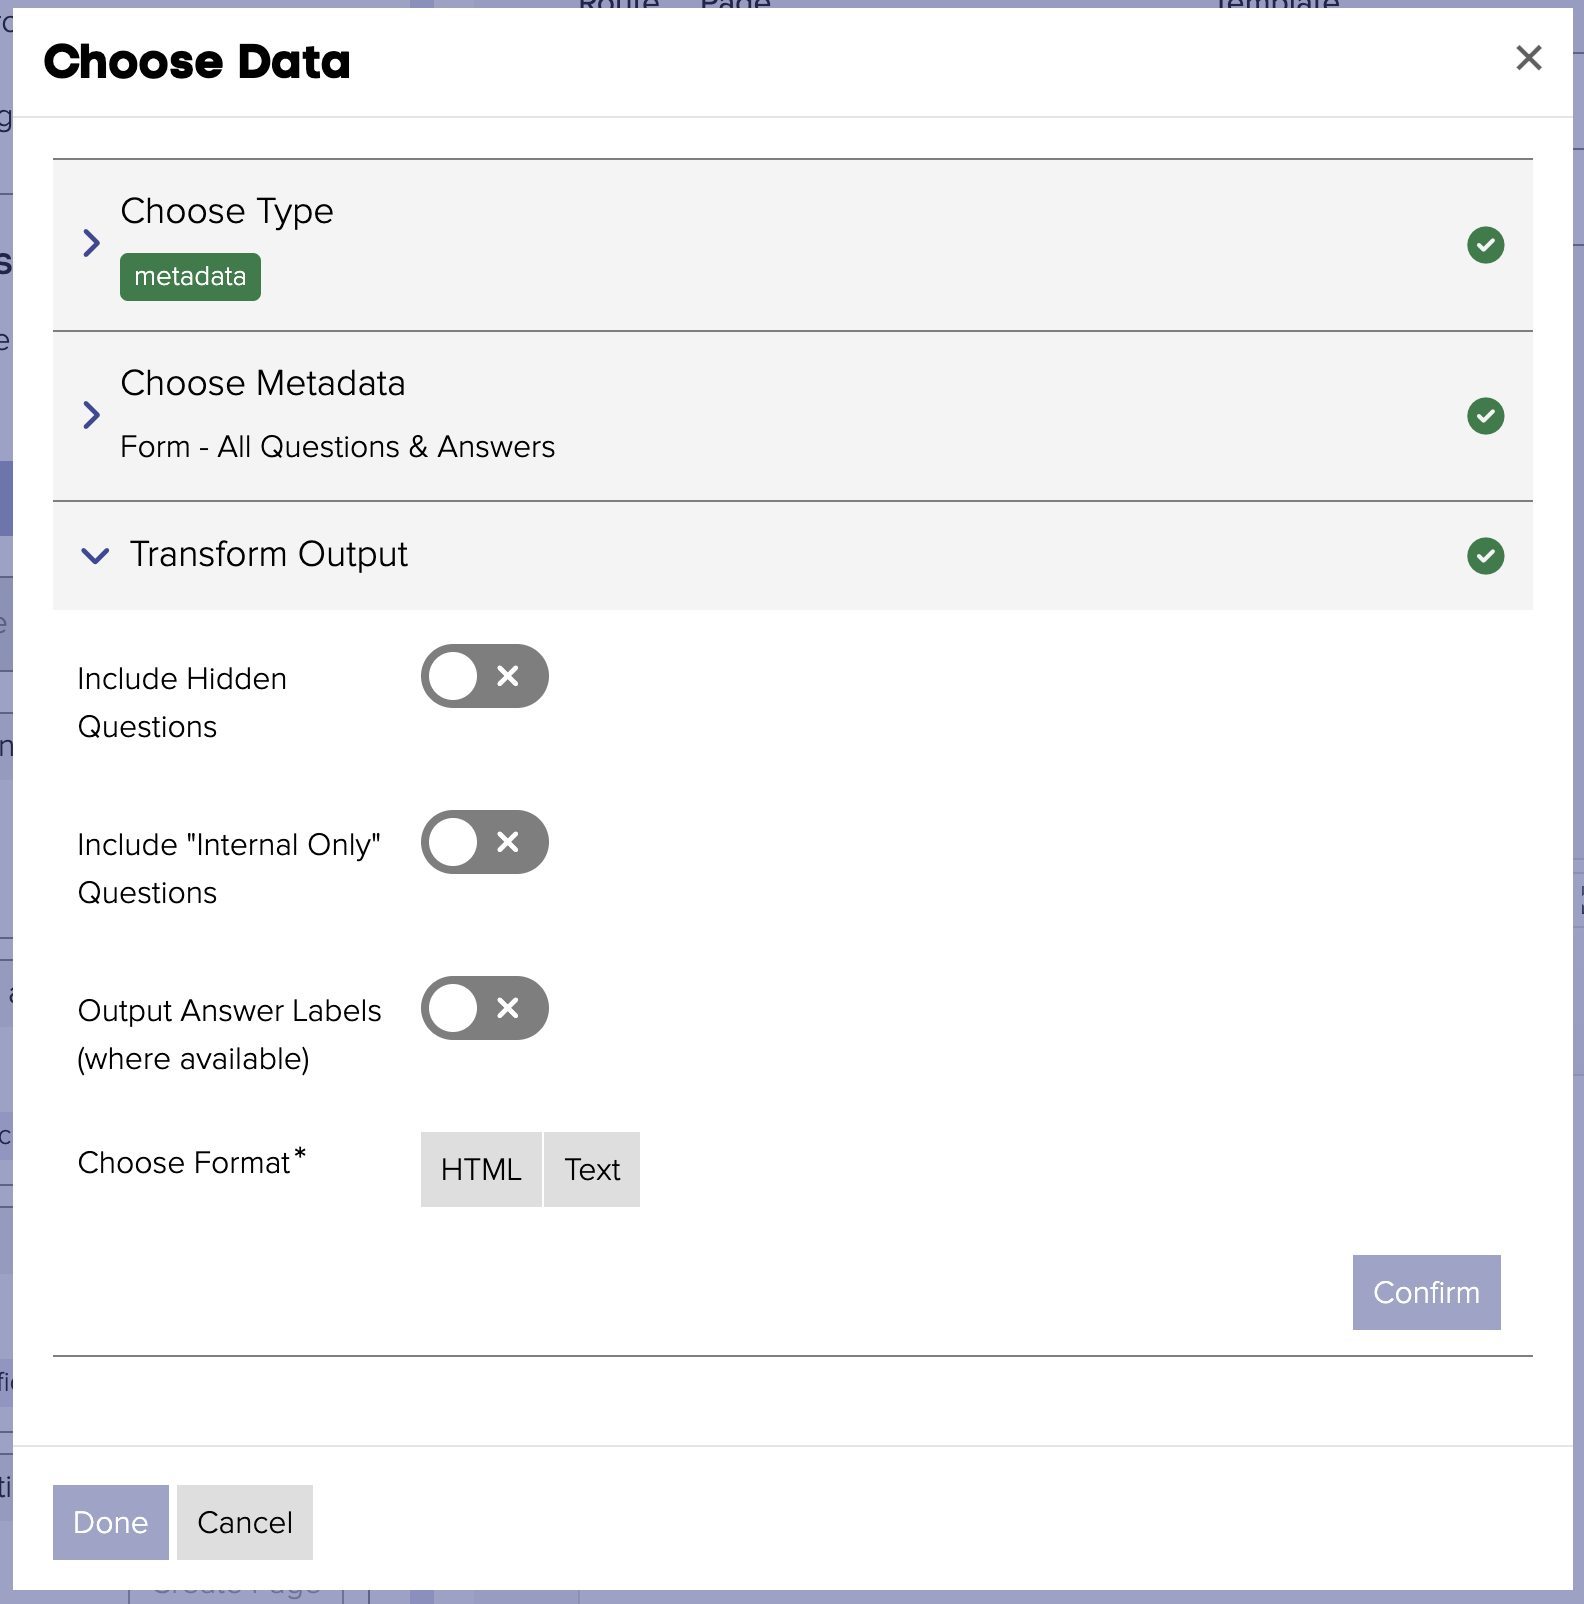Expand the Choose Metadata section chevron
The image size is (1584, 1604).
[92, 415]
